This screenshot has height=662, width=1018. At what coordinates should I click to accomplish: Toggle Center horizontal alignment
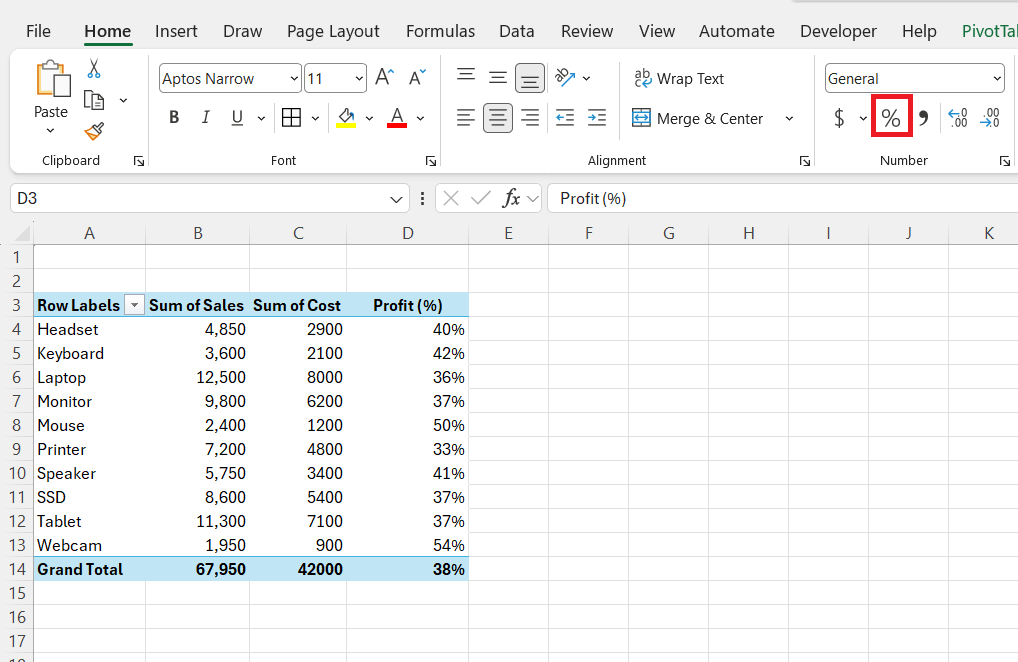point(498,118)
